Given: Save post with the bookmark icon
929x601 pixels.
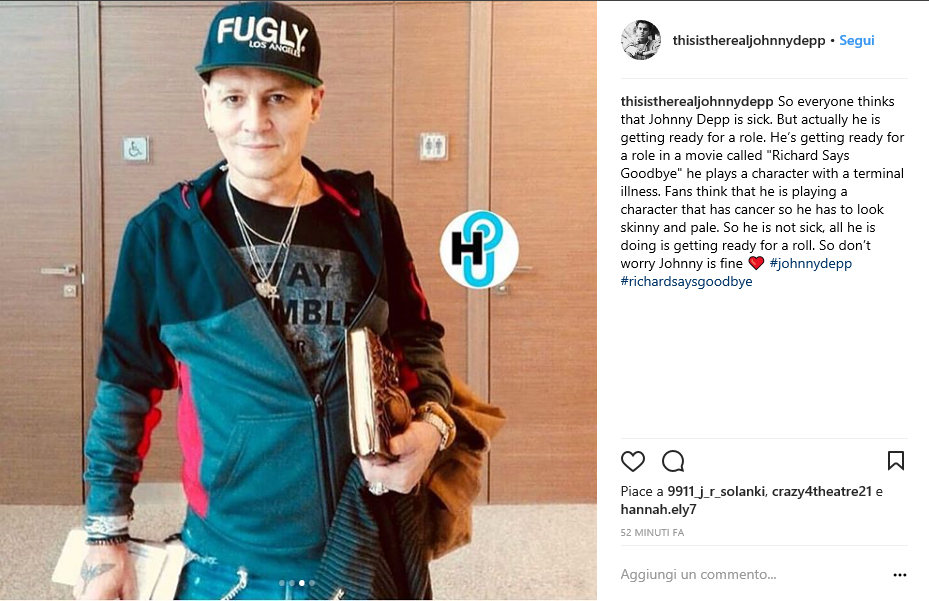Looking at the screenshot, I should pyautogui.click(x=895, y=461).
